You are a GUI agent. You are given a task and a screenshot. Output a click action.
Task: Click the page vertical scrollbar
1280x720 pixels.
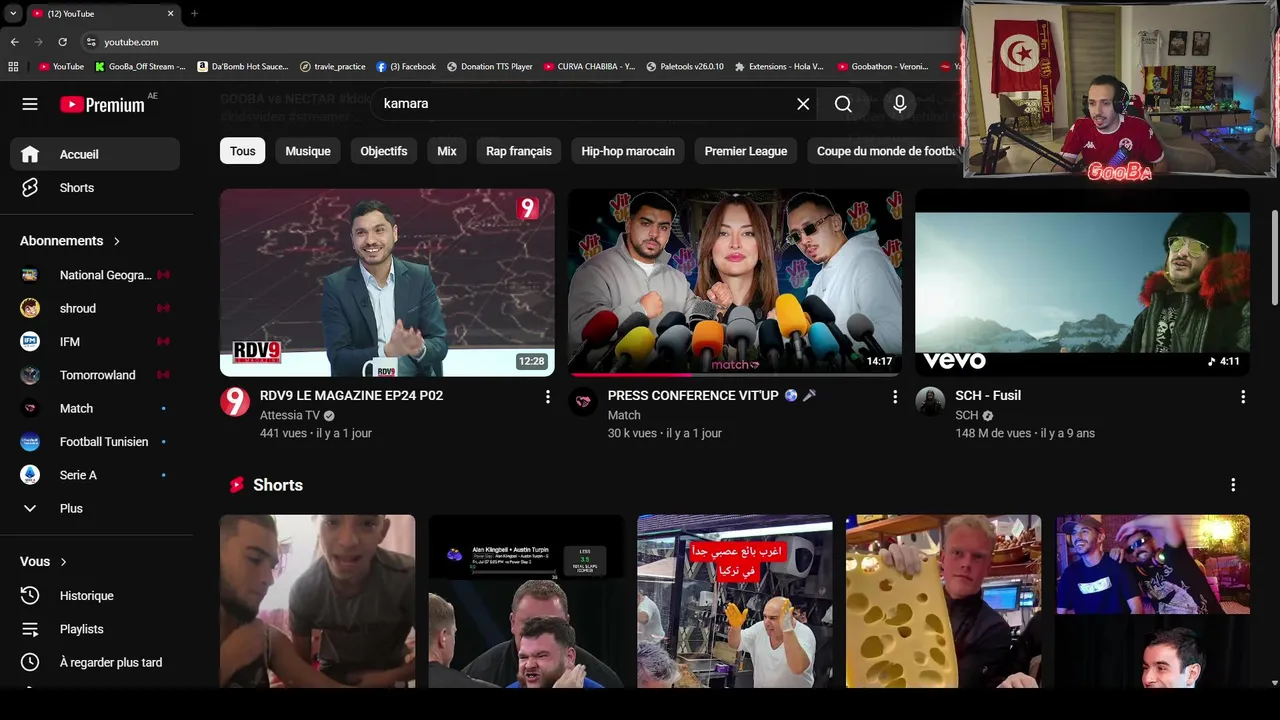[1274, 257]
